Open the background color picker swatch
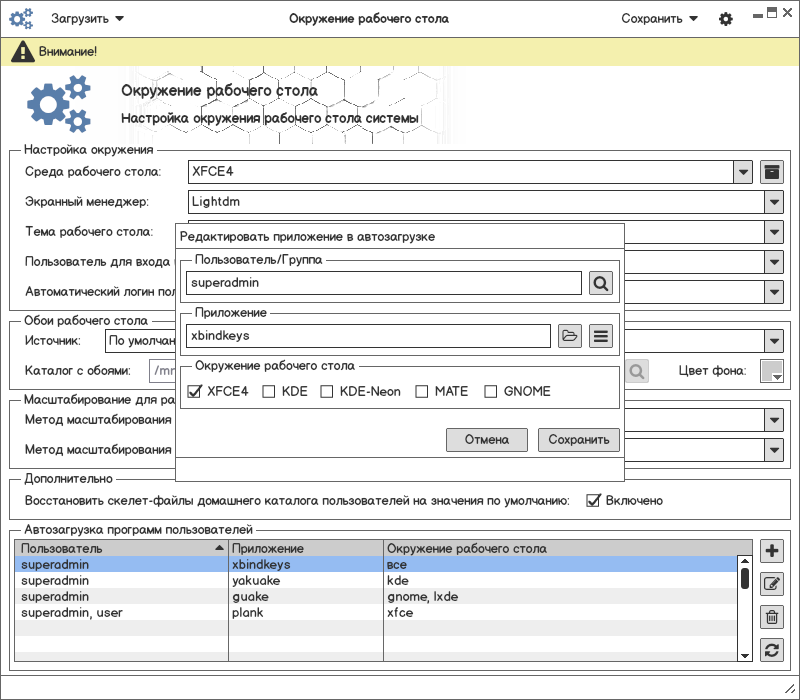This screenshot has width=800, height=700. pyautogui.click(x=772, y=372)
